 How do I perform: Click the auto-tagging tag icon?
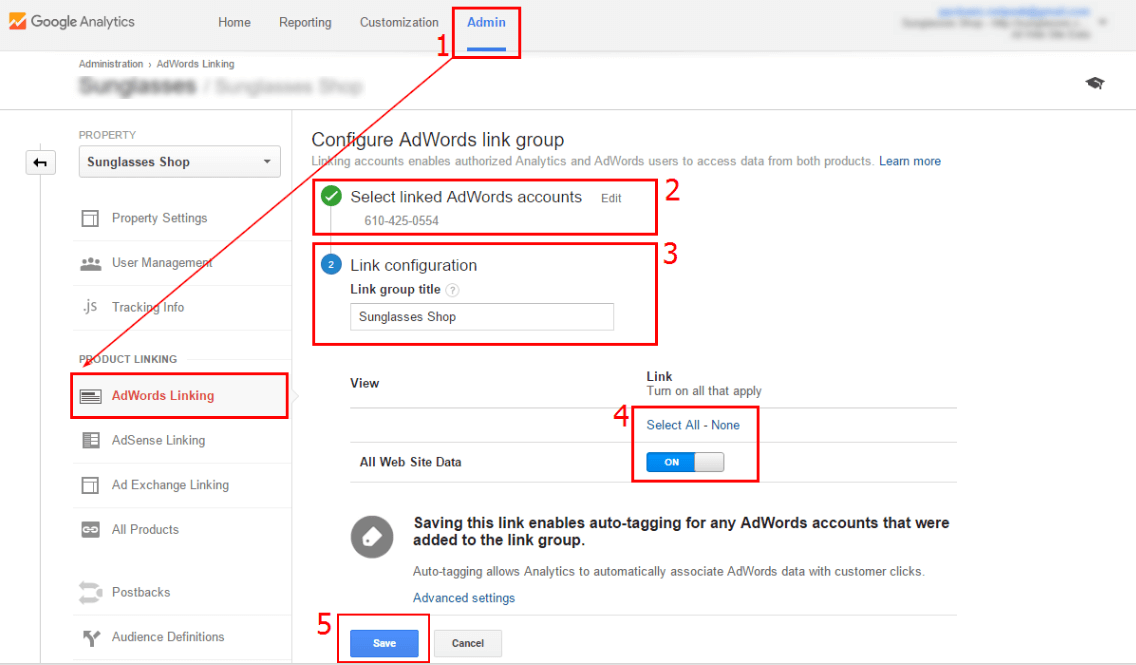372,537
